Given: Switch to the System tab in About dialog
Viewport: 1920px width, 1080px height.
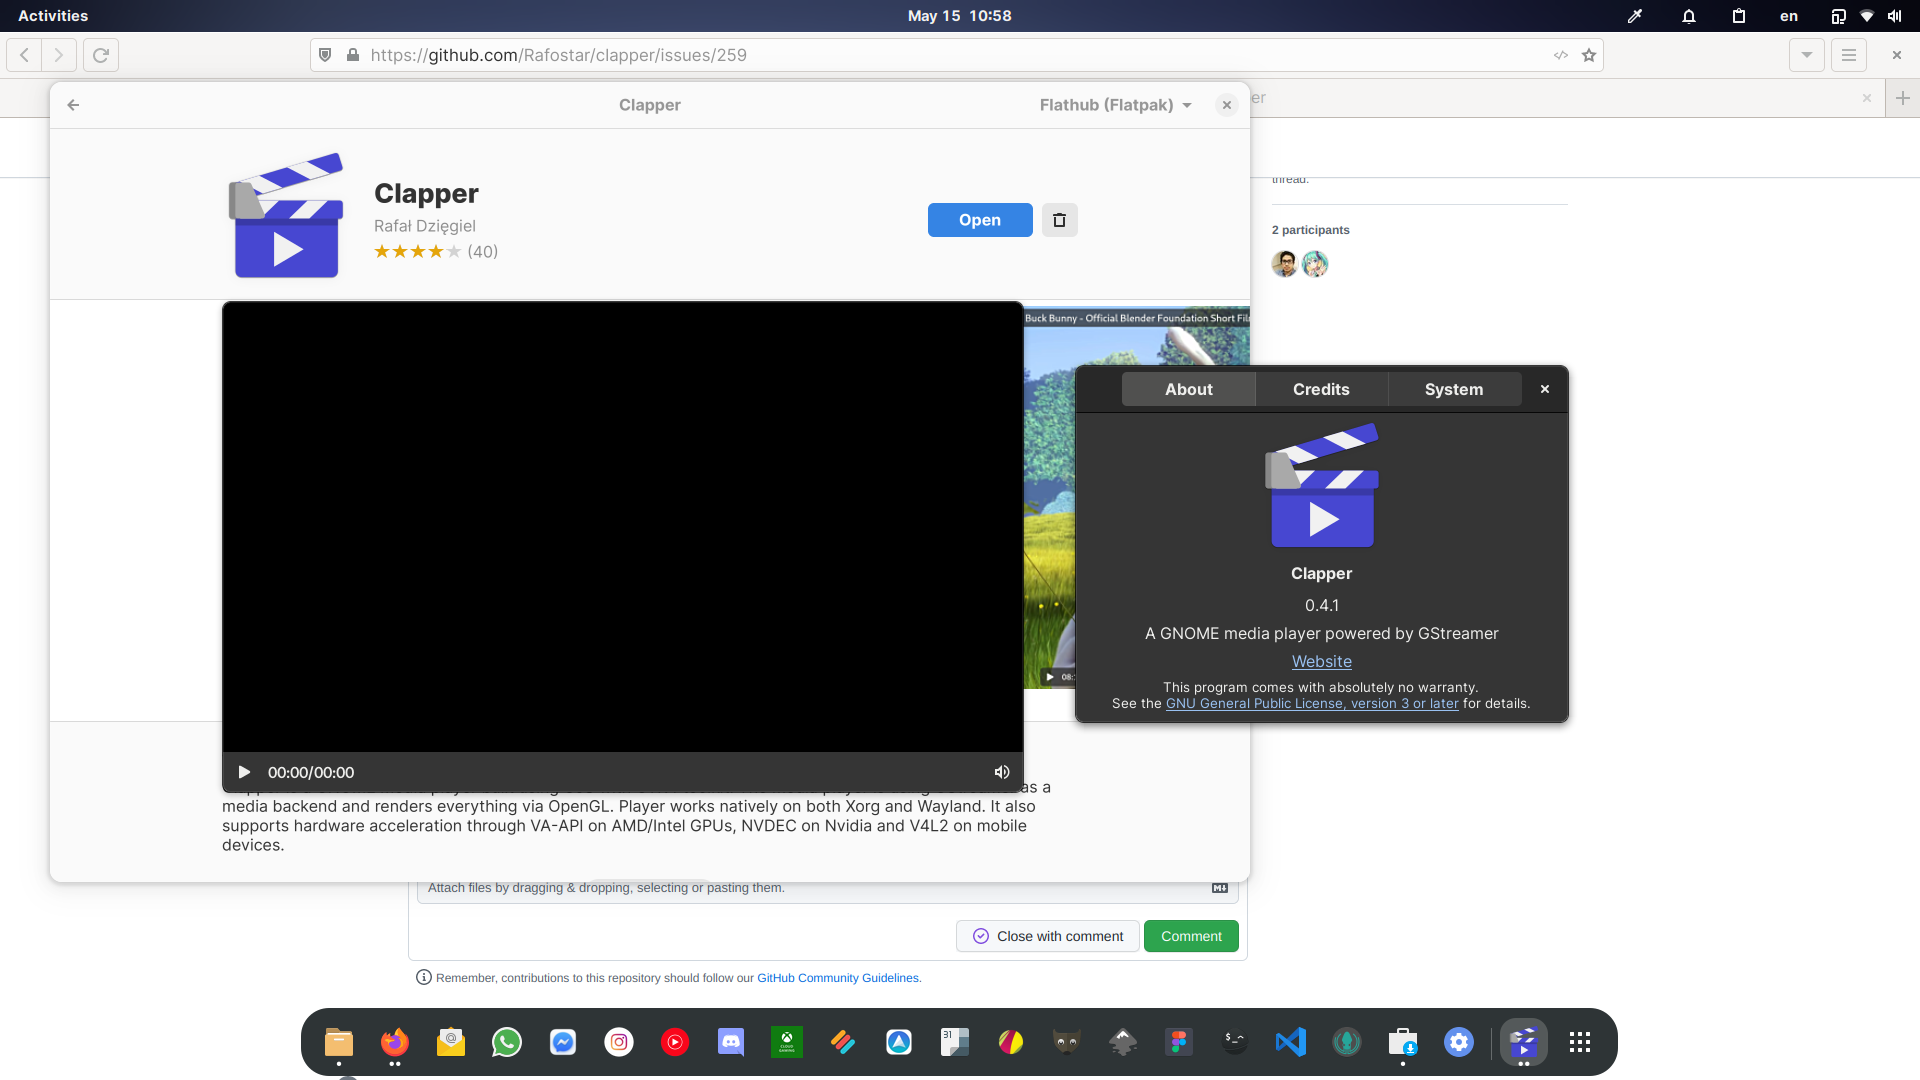Looking at the screenshot, I should click(x=1454, y=389).
